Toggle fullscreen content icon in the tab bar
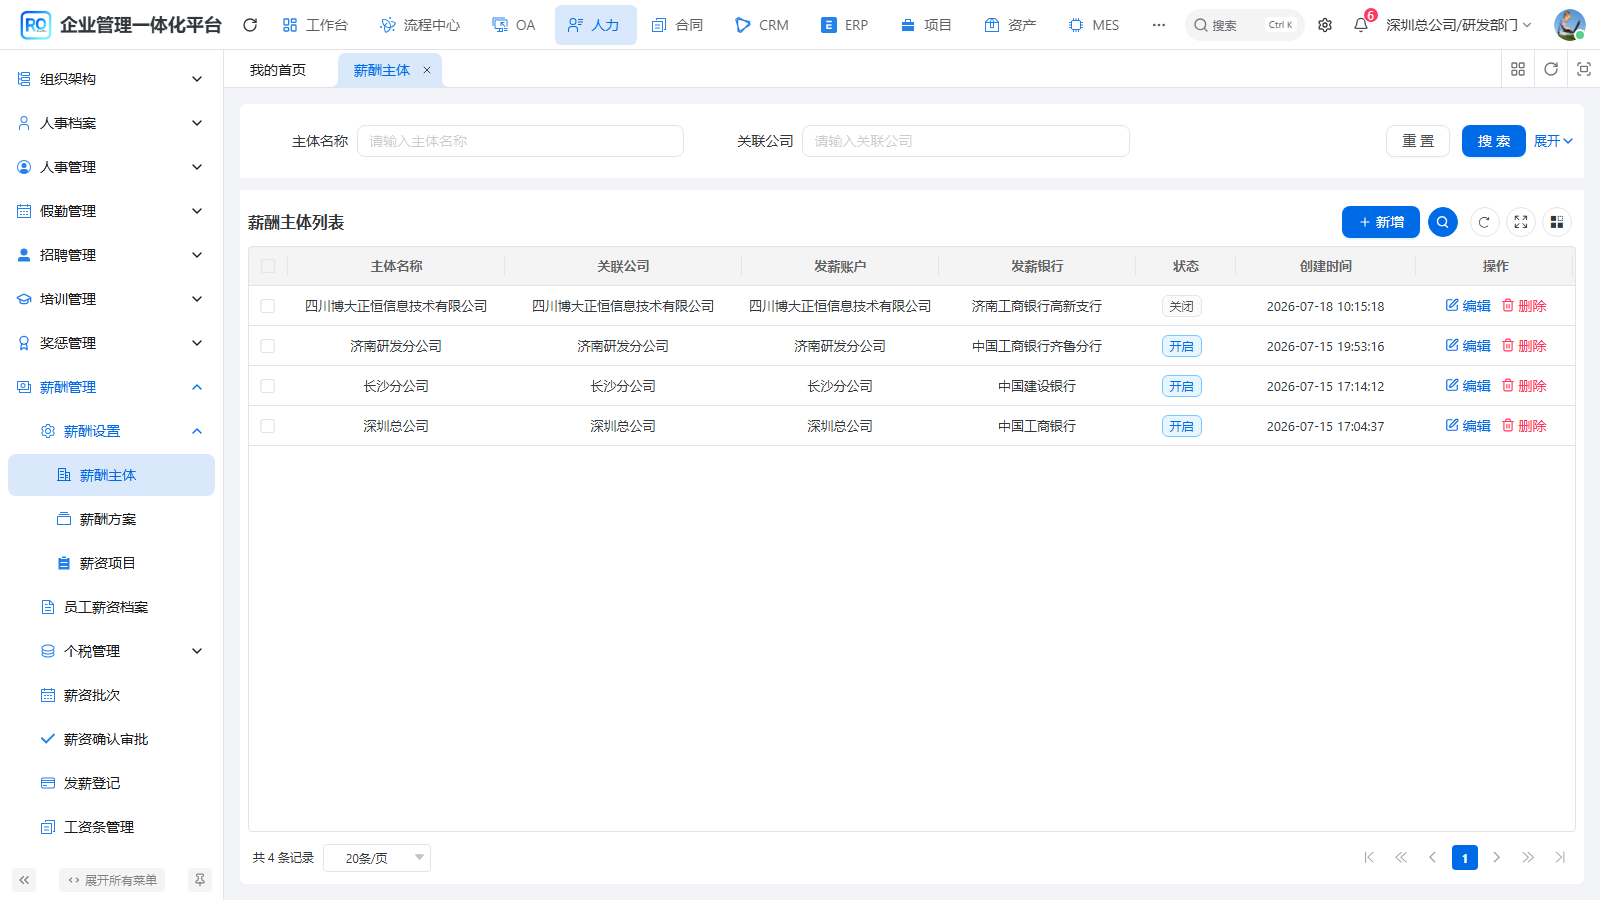 point(1584,69)
